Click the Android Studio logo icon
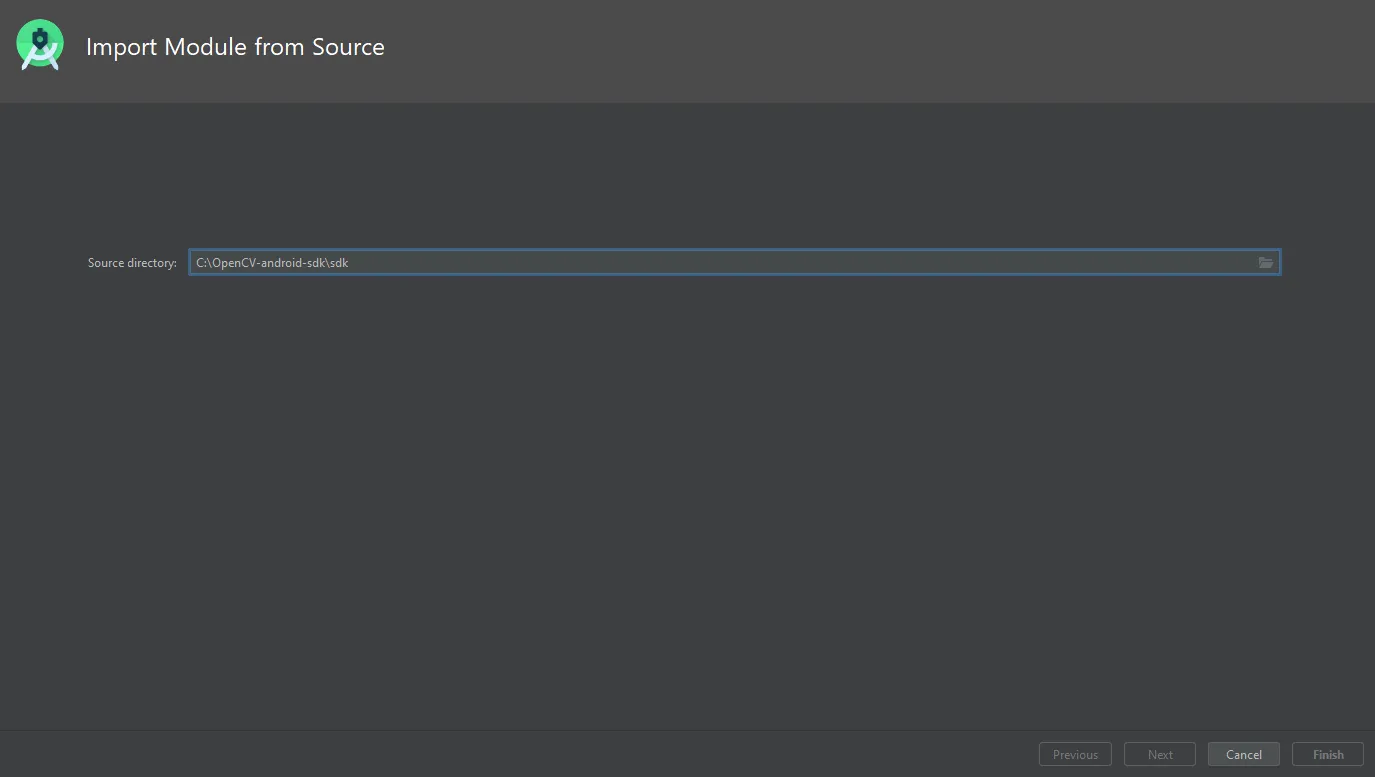The image size is (1375, 777). [40, 46]
